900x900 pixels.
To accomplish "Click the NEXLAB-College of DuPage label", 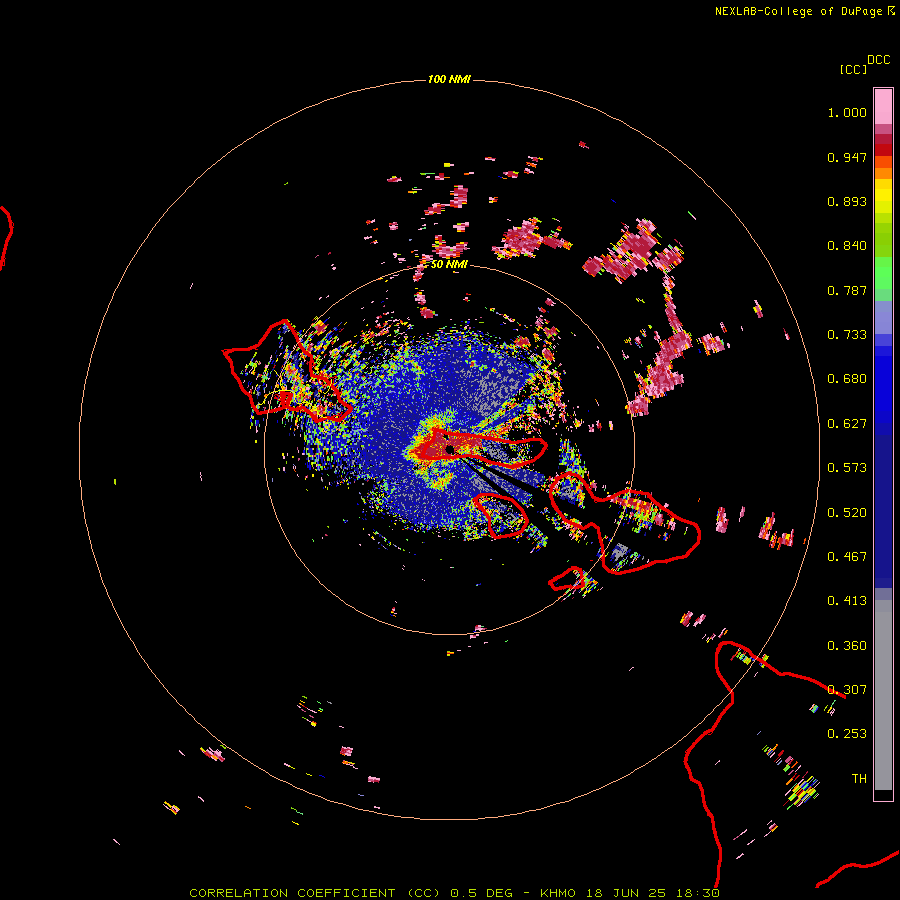I will pyautogui.click(x=798, y=11).
